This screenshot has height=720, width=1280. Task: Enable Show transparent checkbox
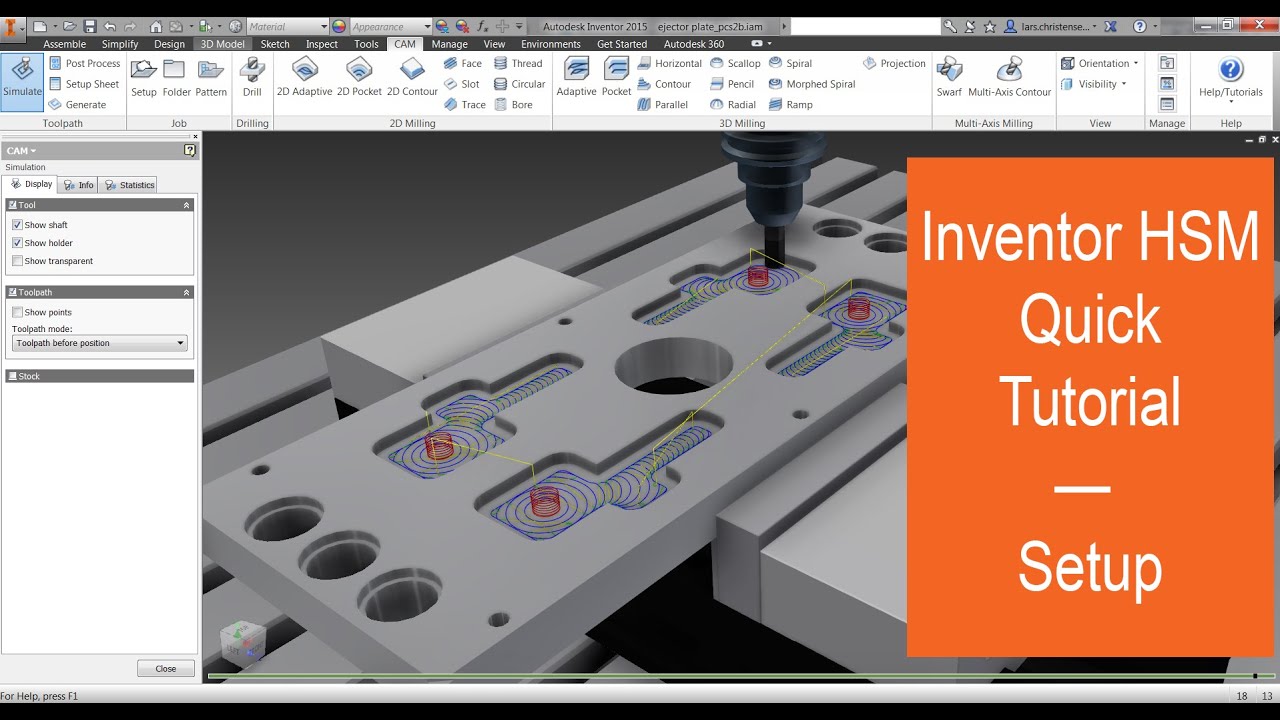(x=17, y=261)
